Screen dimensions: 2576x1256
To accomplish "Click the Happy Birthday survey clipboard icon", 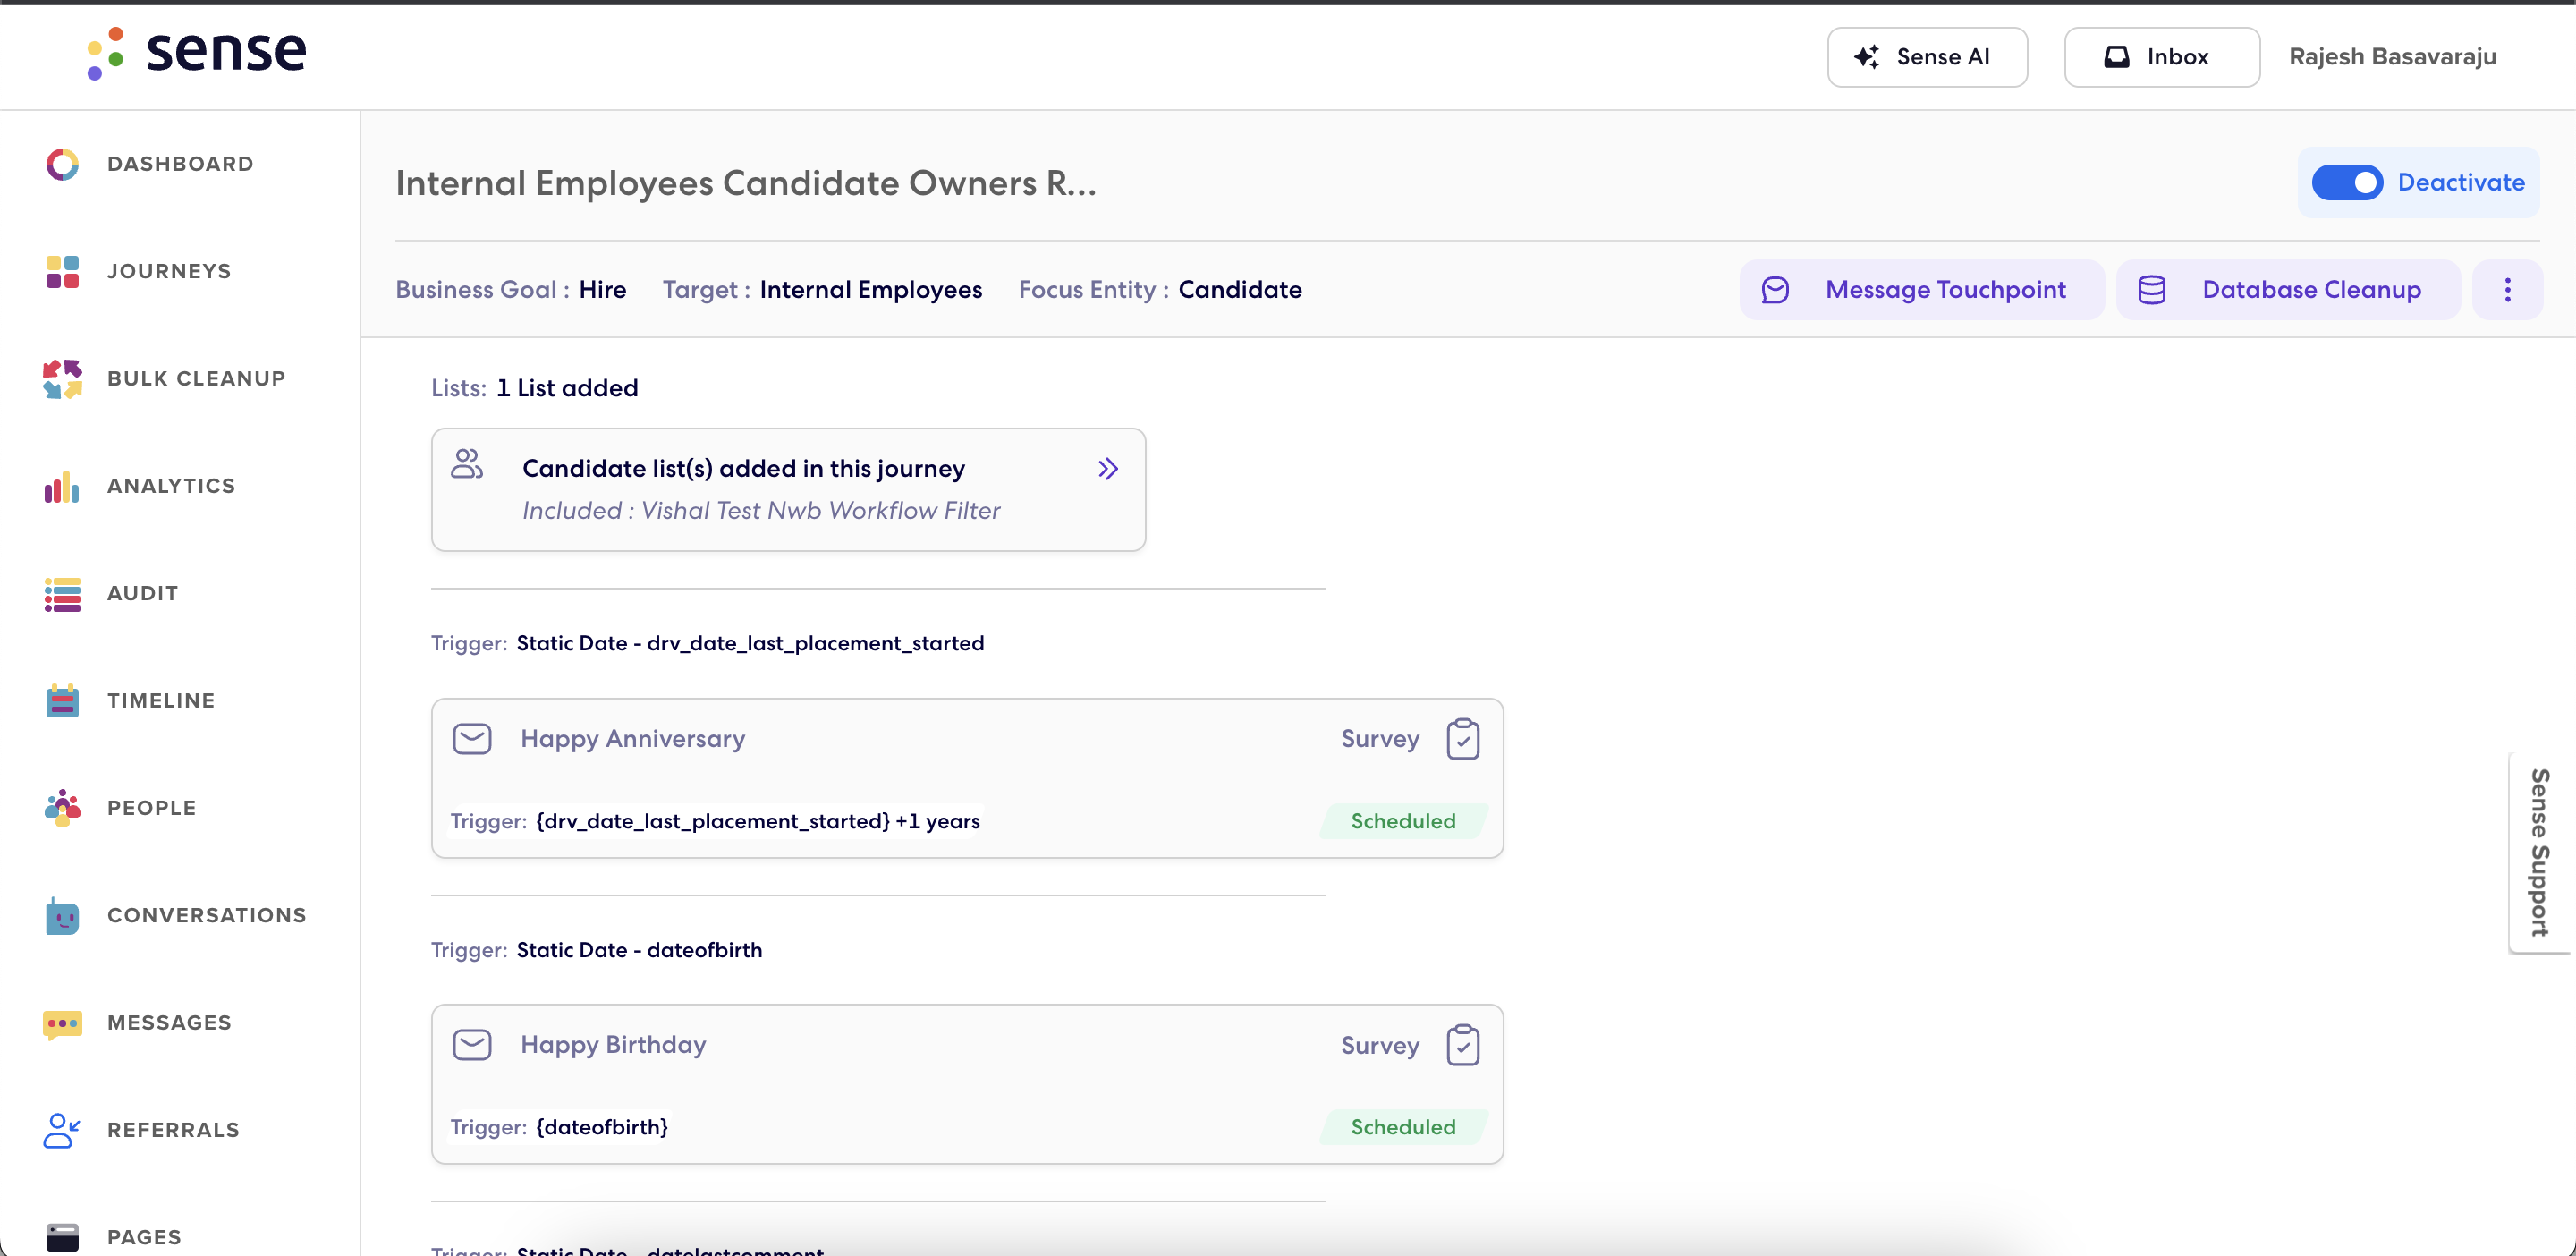I will point(1463,1046).
